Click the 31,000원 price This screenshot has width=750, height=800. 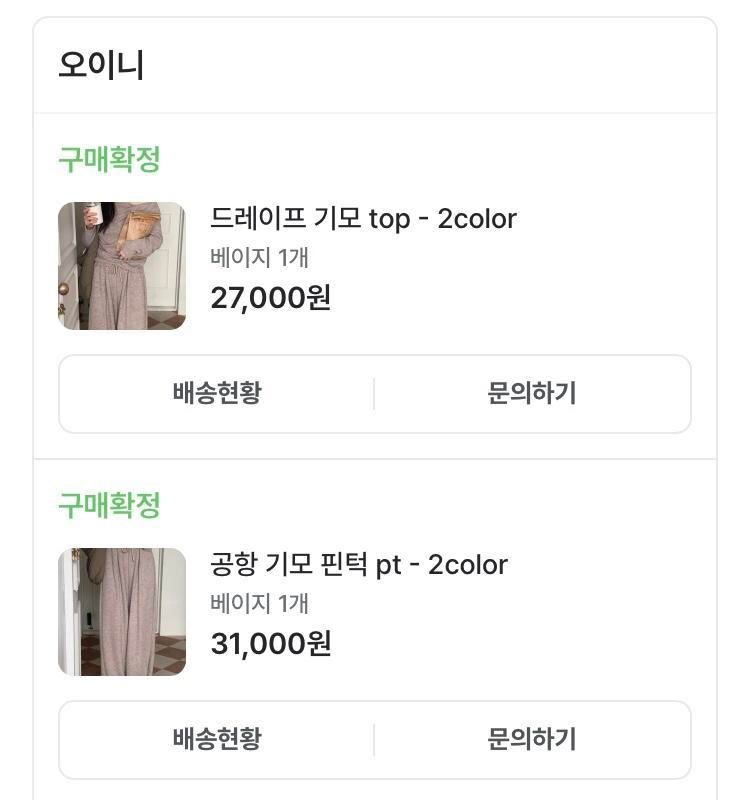(270, 643)
